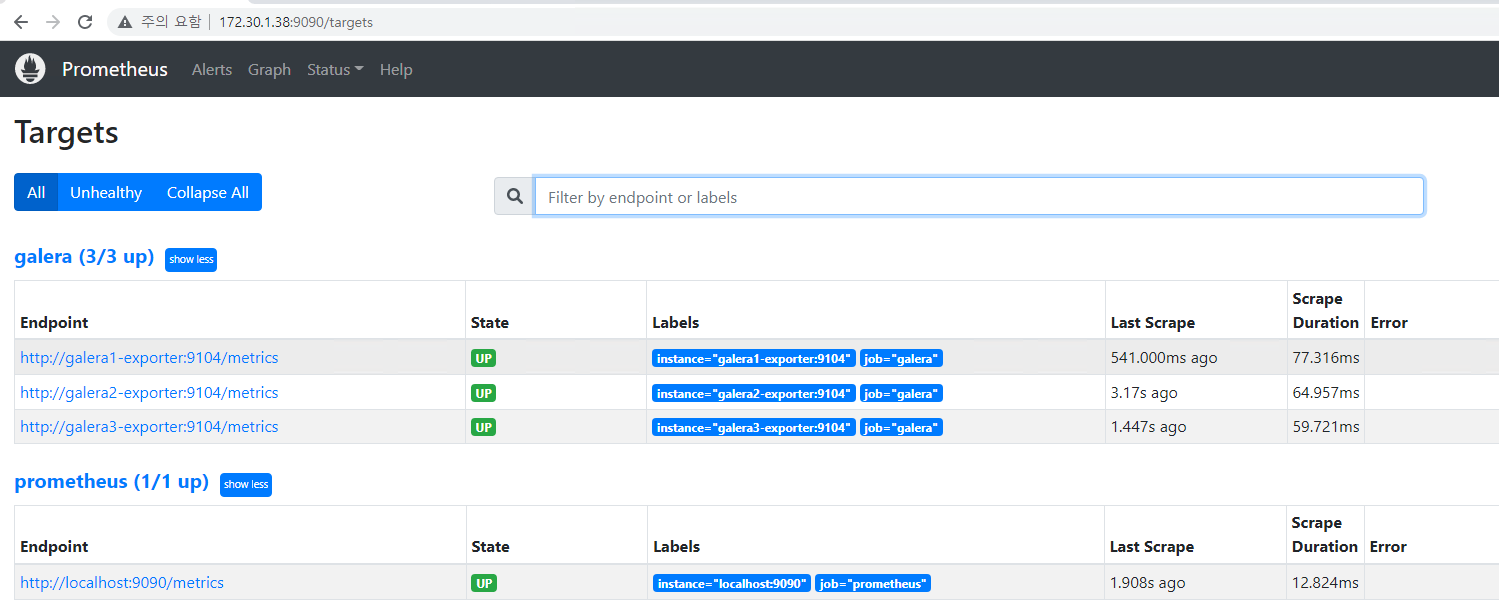Open the Status dropdown menu
1499x609 pixels.
point(335,70)
